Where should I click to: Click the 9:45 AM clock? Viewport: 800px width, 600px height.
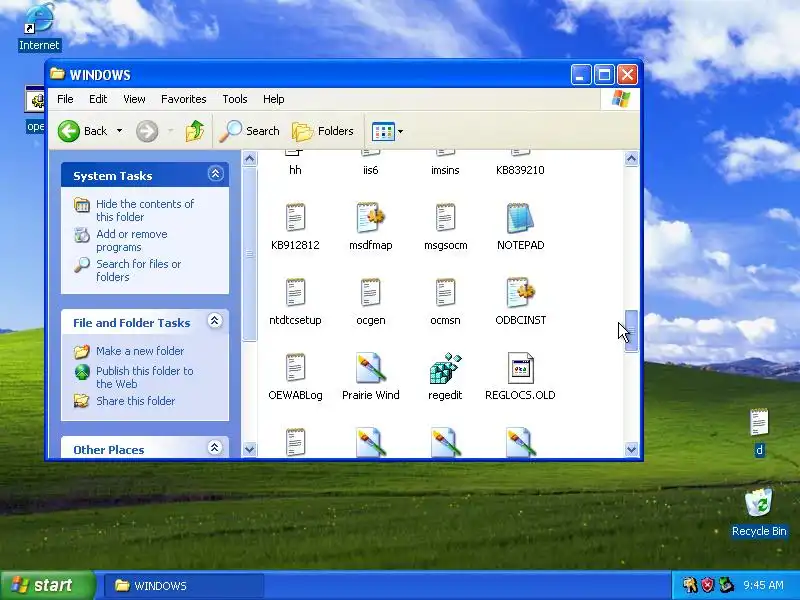coord(763,585)
